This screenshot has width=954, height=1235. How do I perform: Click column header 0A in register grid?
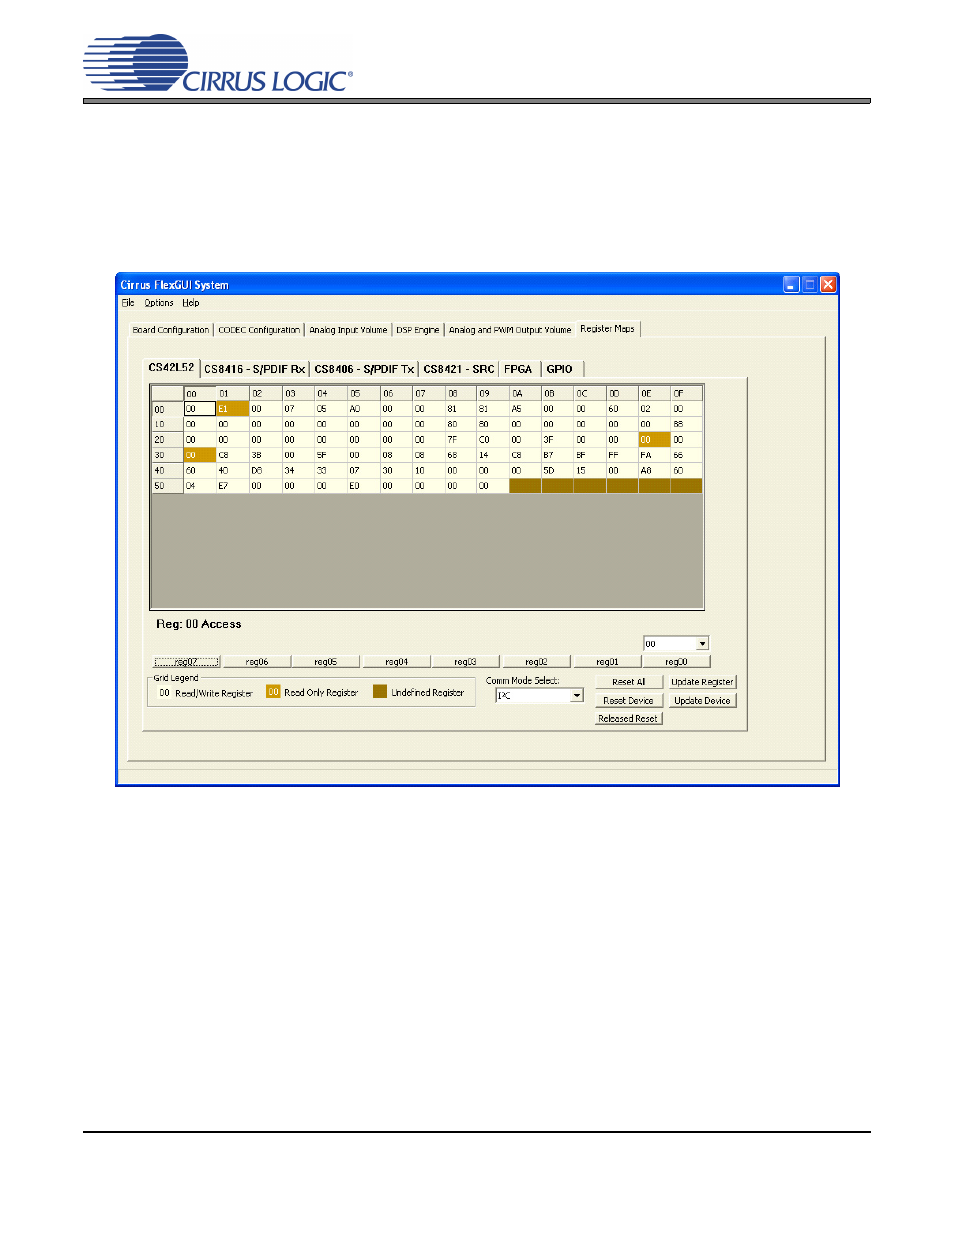click(x=525, y=393)
